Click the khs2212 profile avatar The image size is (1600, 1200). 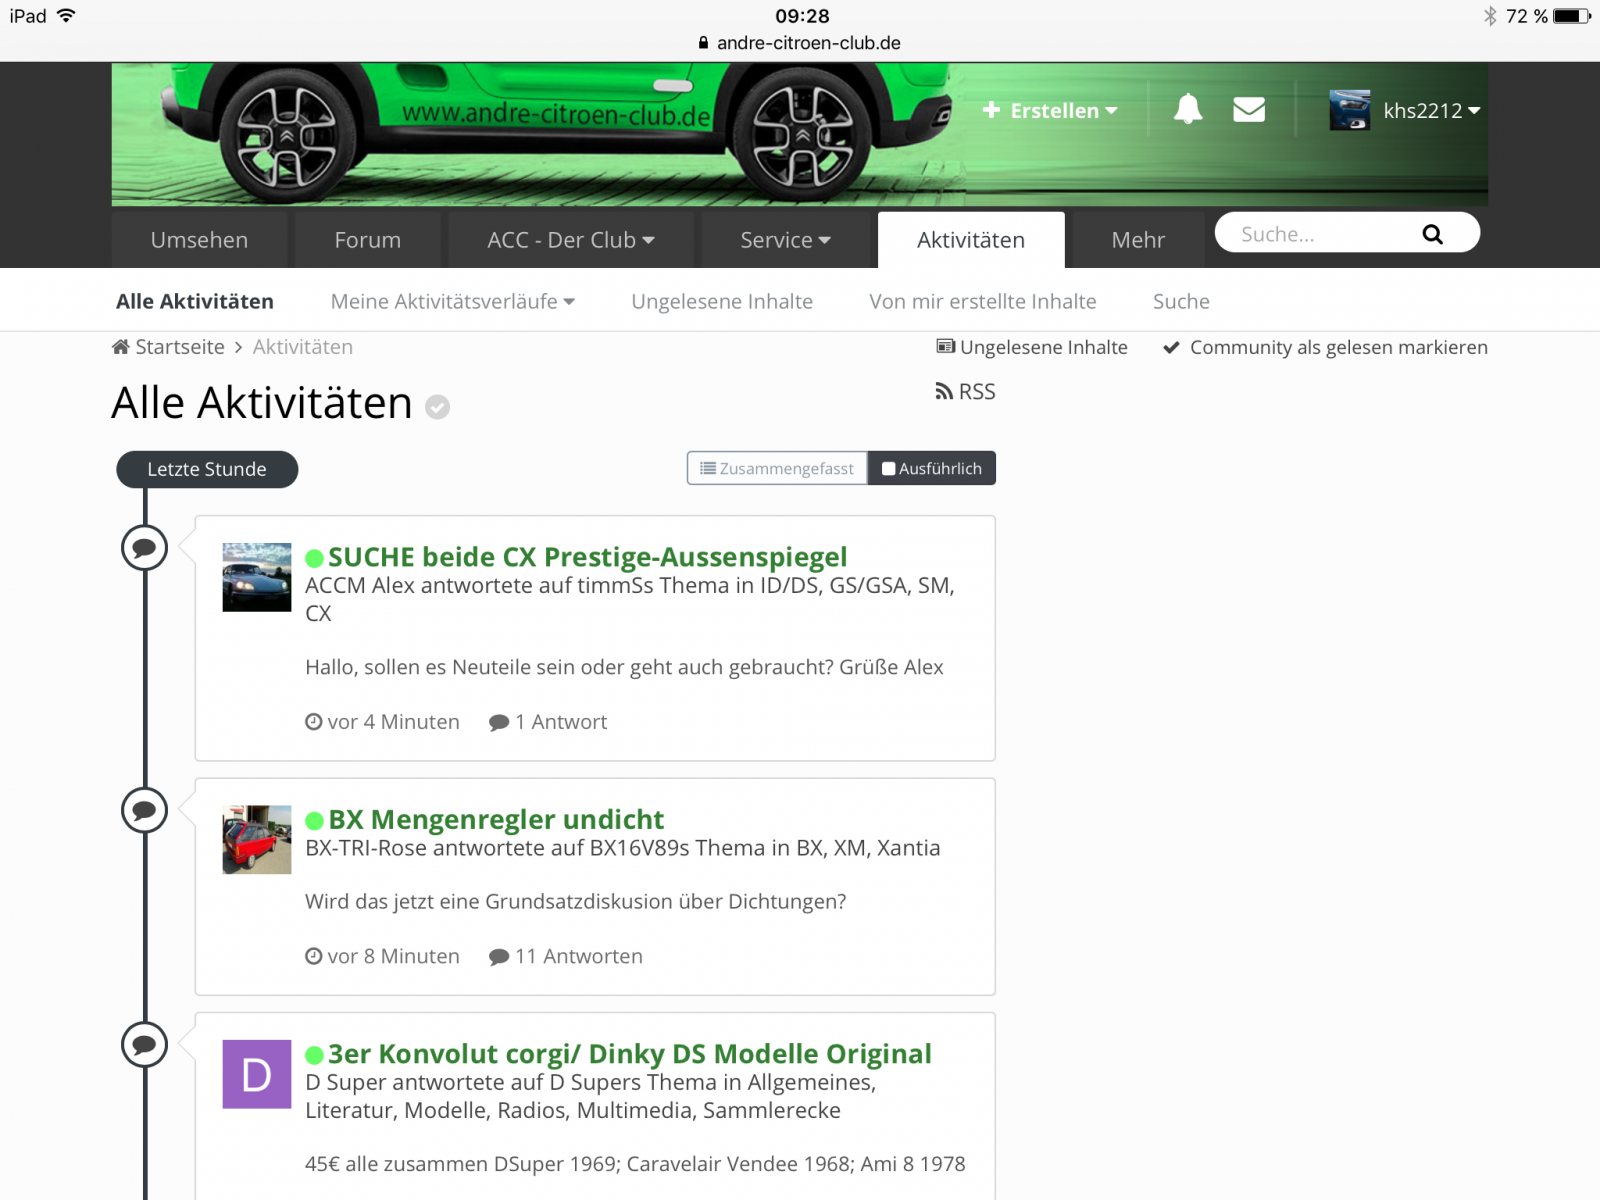coord(1350,110)
